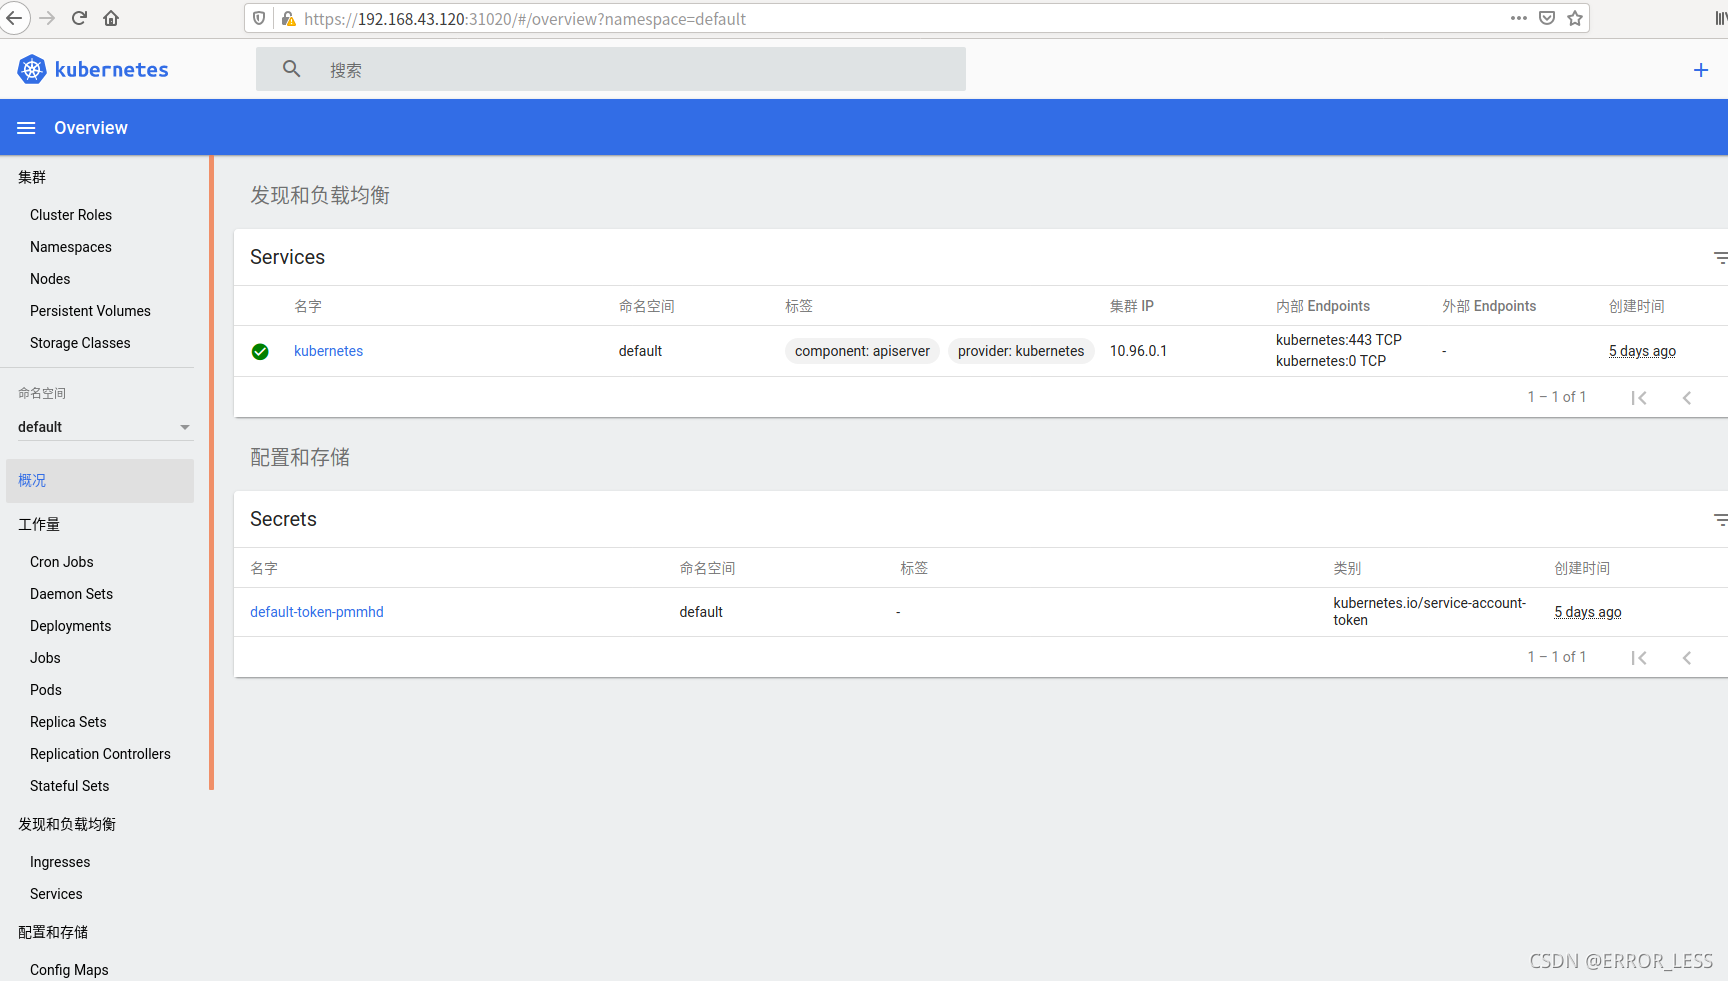The width and height of the screenshot is (1728, 981).
Task: Open Namespaces in sidebar
Action: [71, 247]
